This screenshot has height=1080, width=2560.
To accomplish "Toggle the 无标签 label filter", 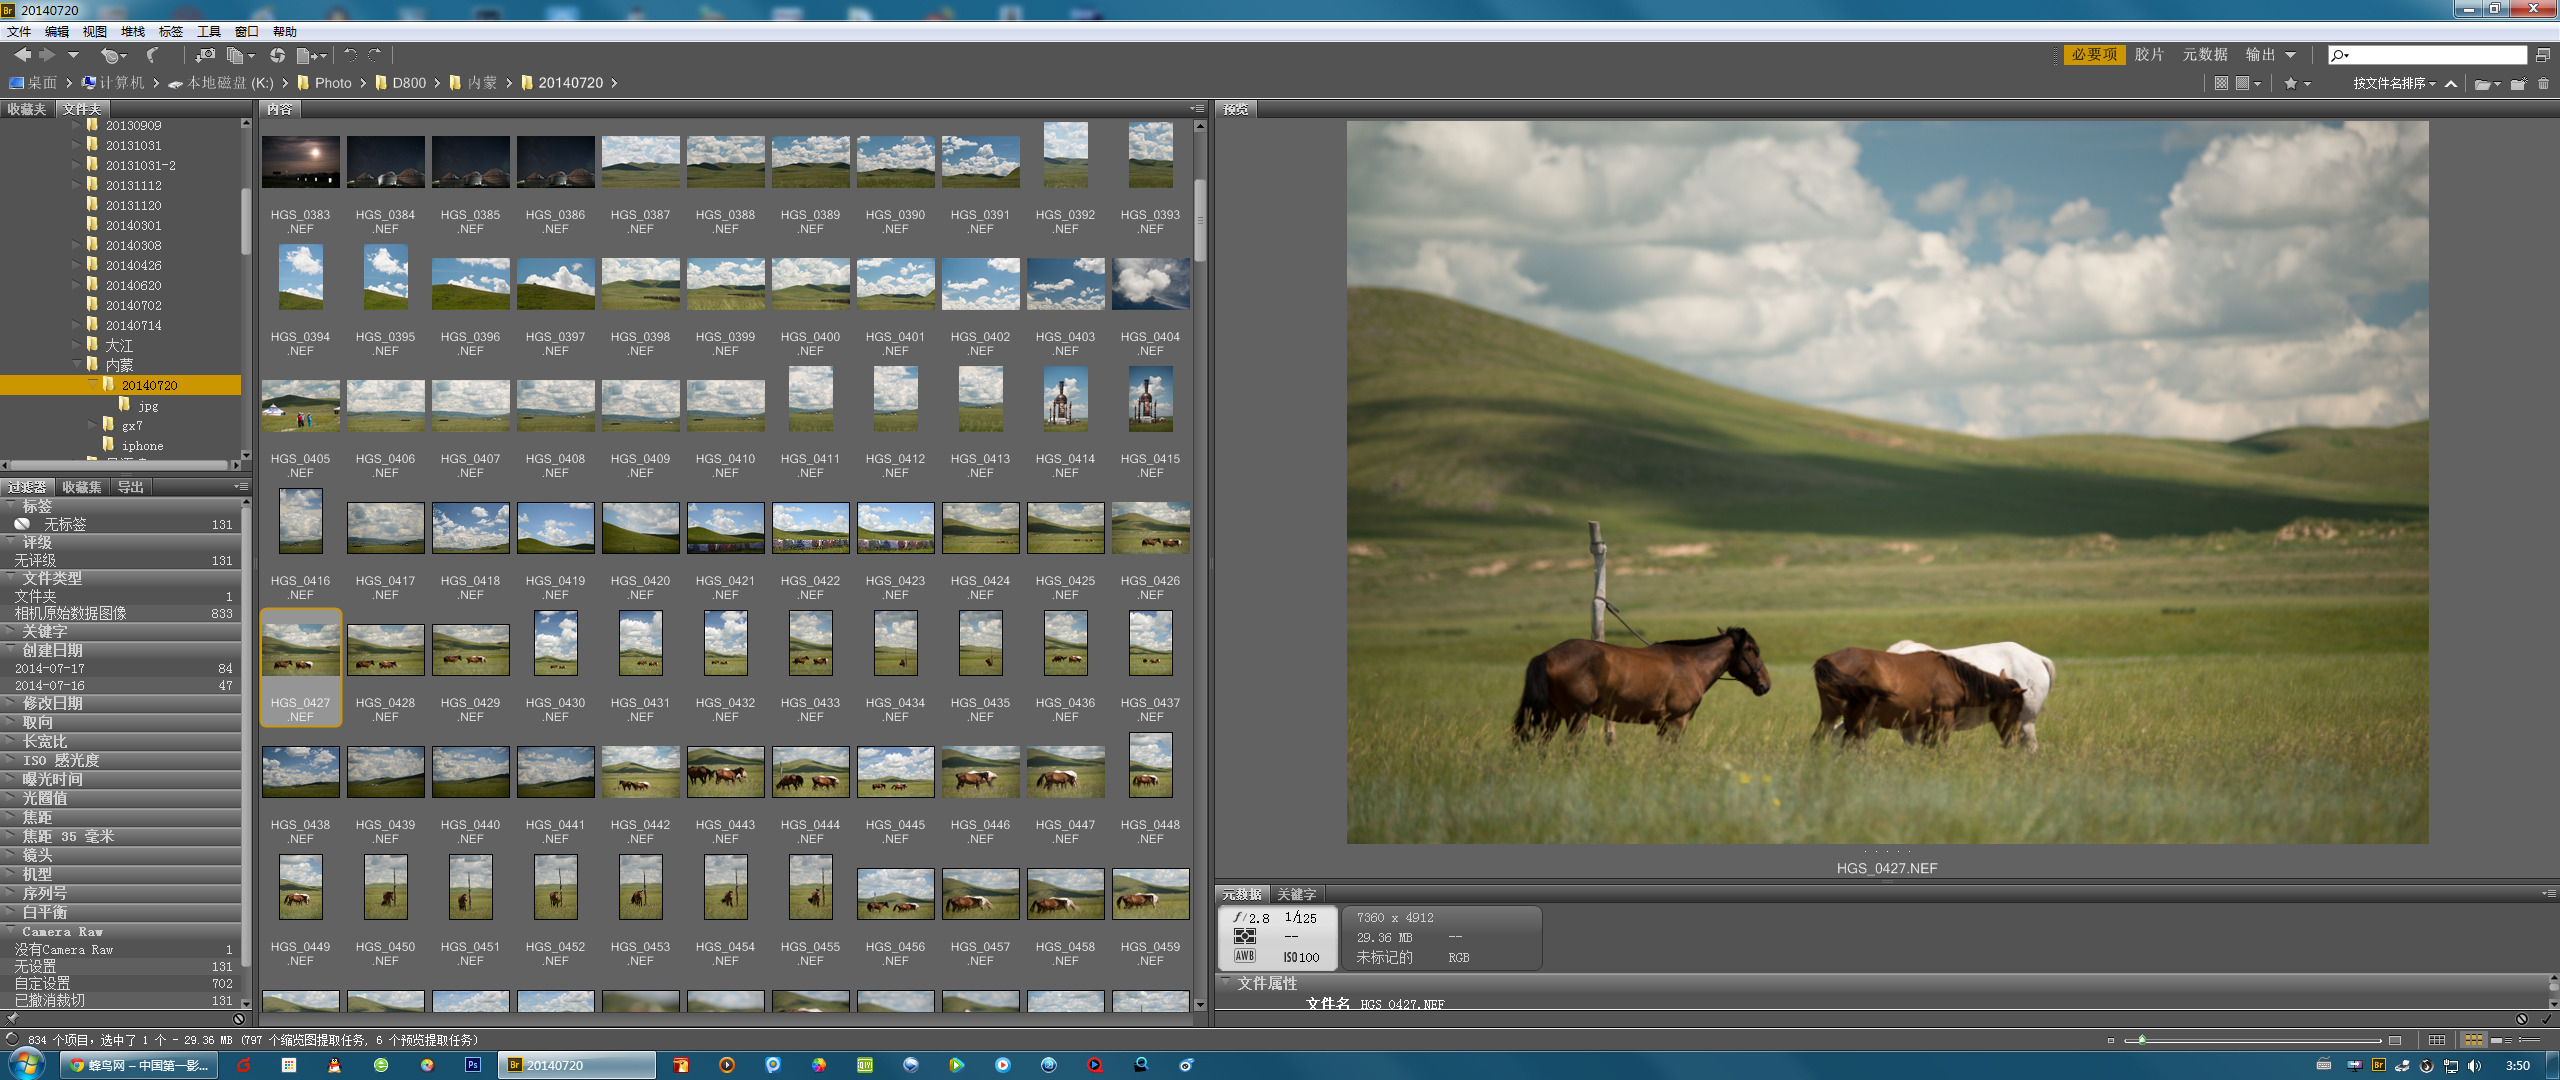I will (x=121, y=524).
